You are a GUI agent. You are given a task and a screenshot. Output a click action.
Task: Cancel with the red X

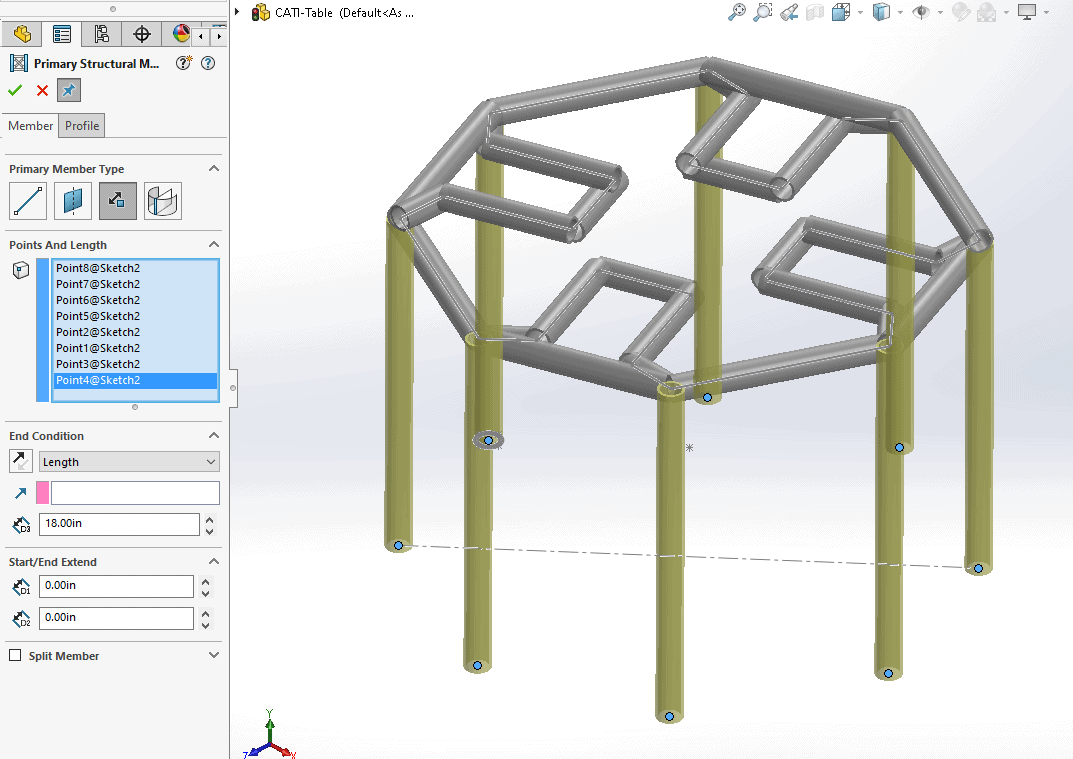(42, 90)
